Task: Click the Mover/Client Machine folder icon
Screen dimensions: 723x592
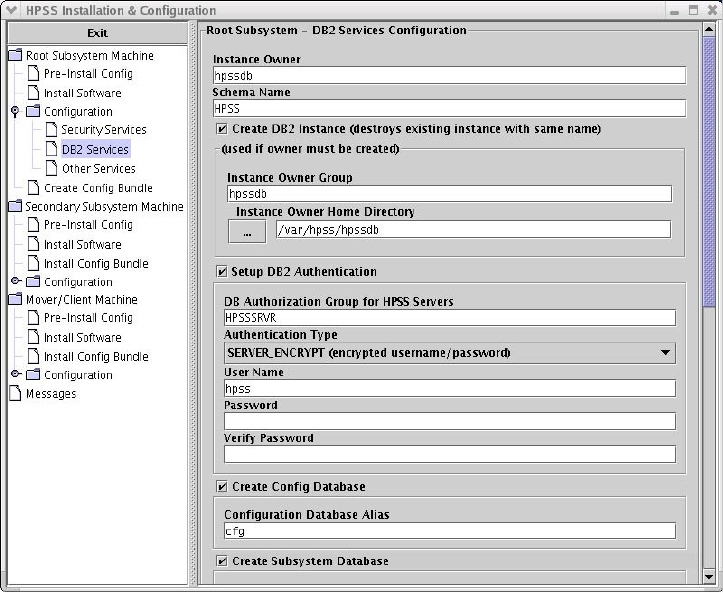Action: pyautogui.click(x=15, y=299)
